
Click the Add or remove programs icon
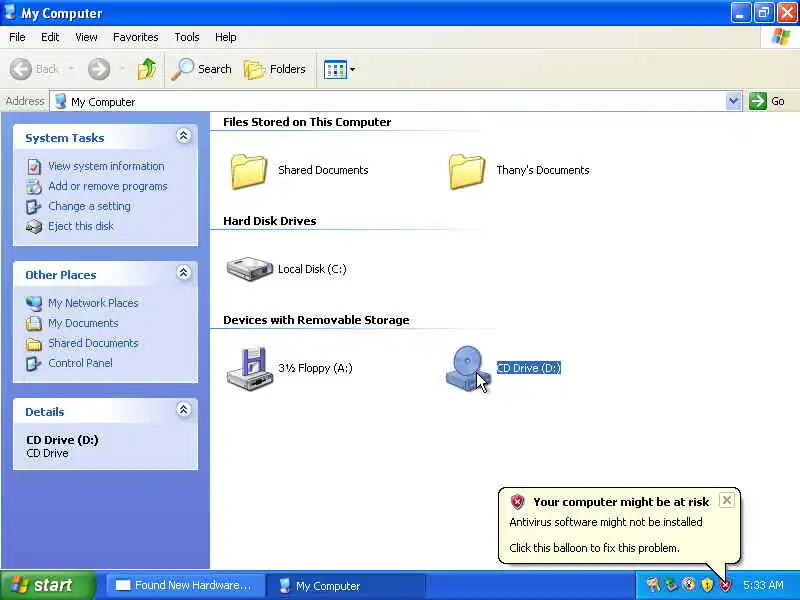coord(34,187)
